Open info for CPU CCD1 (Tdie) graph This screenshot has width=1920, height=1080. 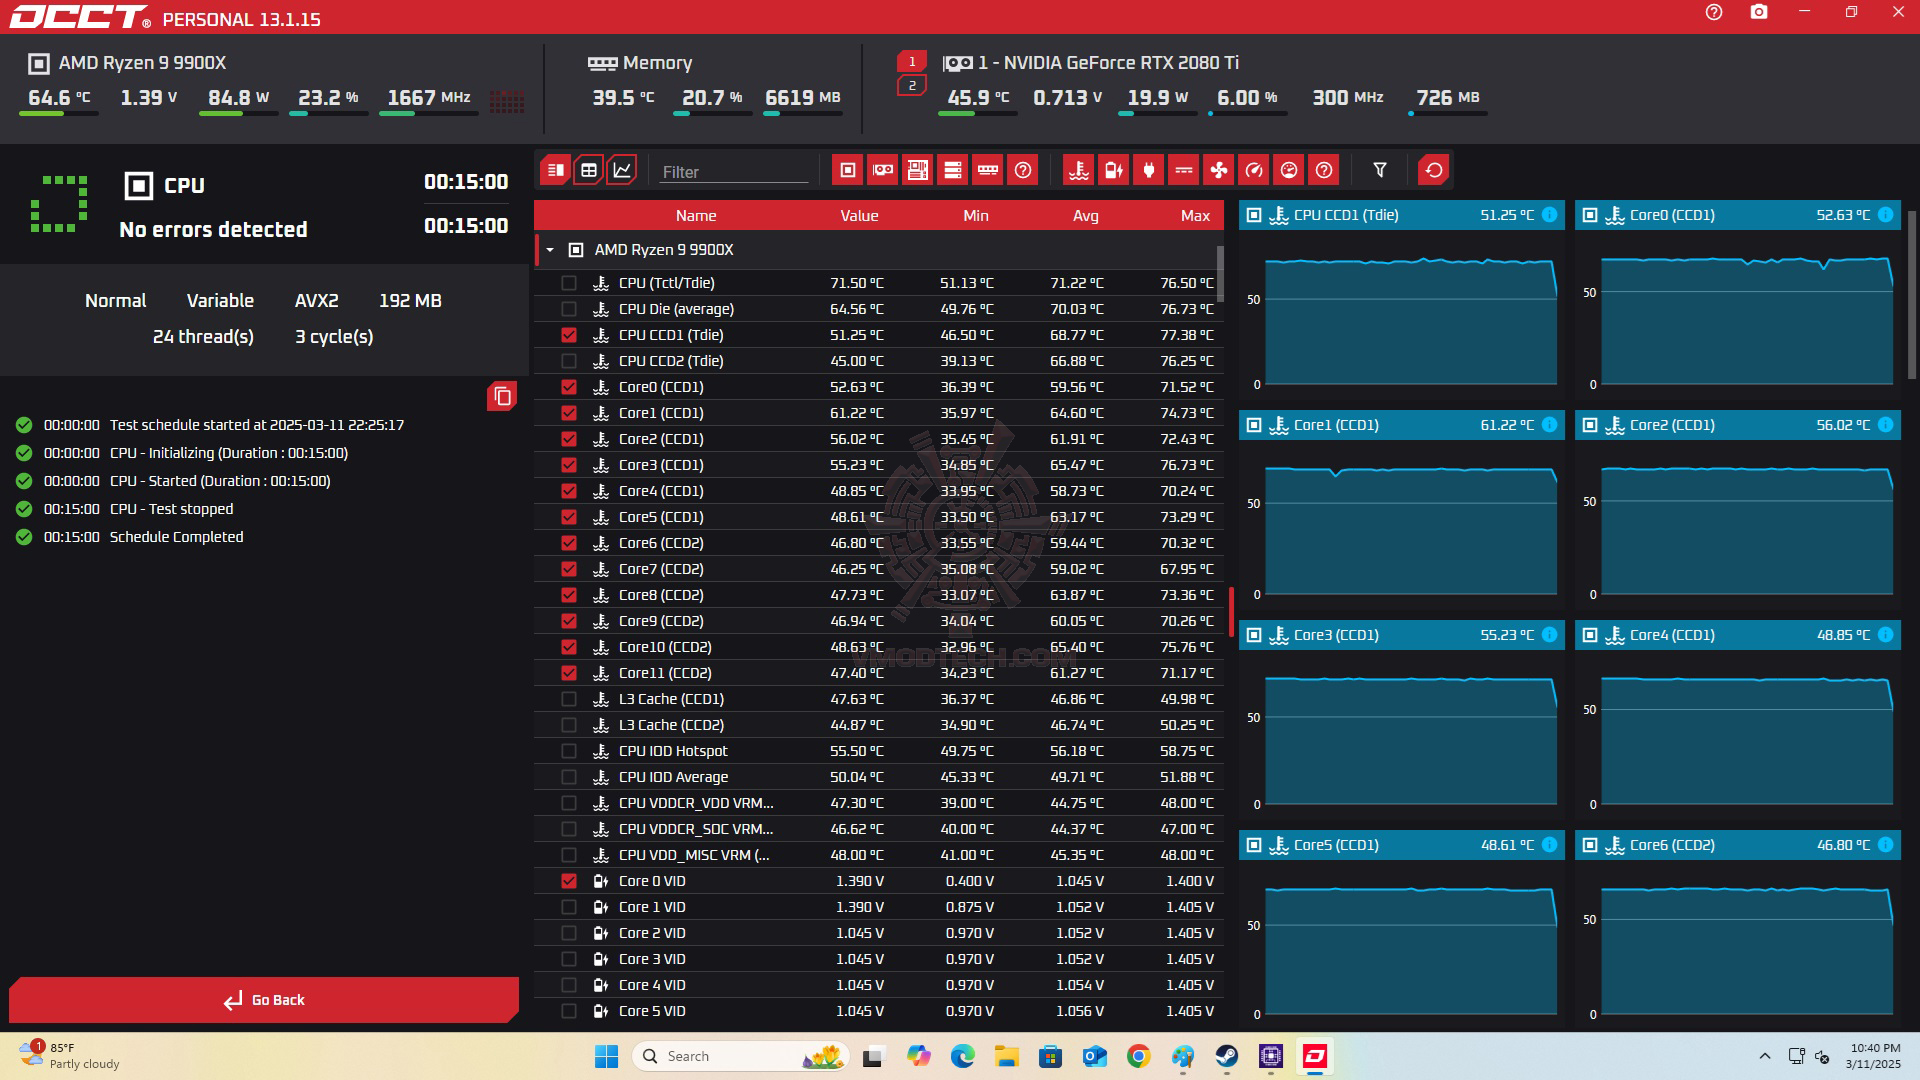1549,215
